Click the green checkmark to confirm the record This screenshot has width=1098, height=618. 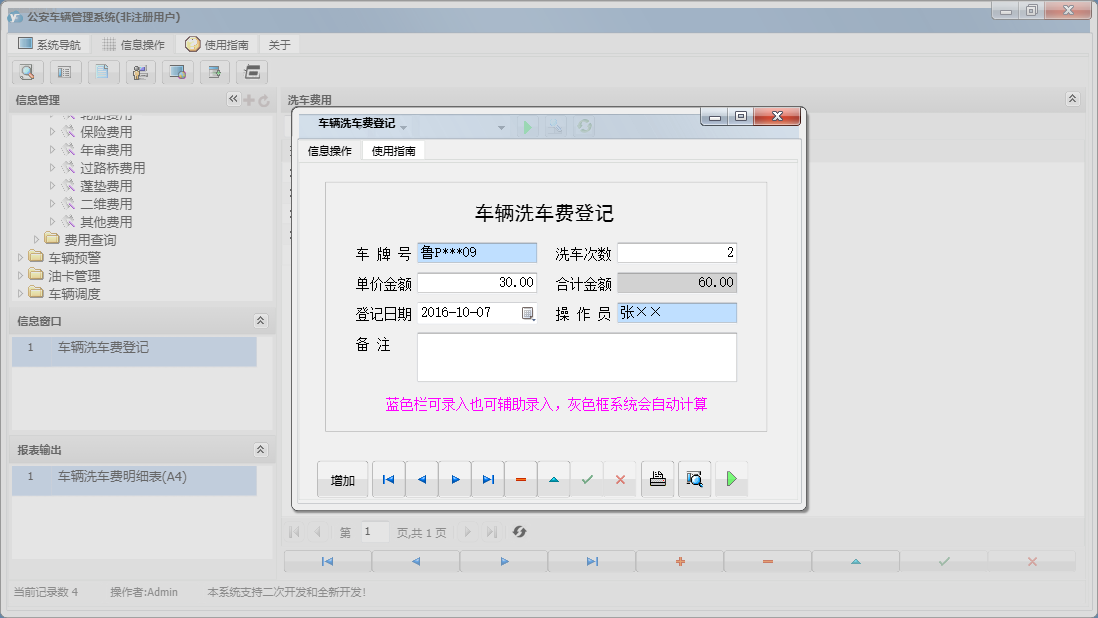(x=587, y=478)
